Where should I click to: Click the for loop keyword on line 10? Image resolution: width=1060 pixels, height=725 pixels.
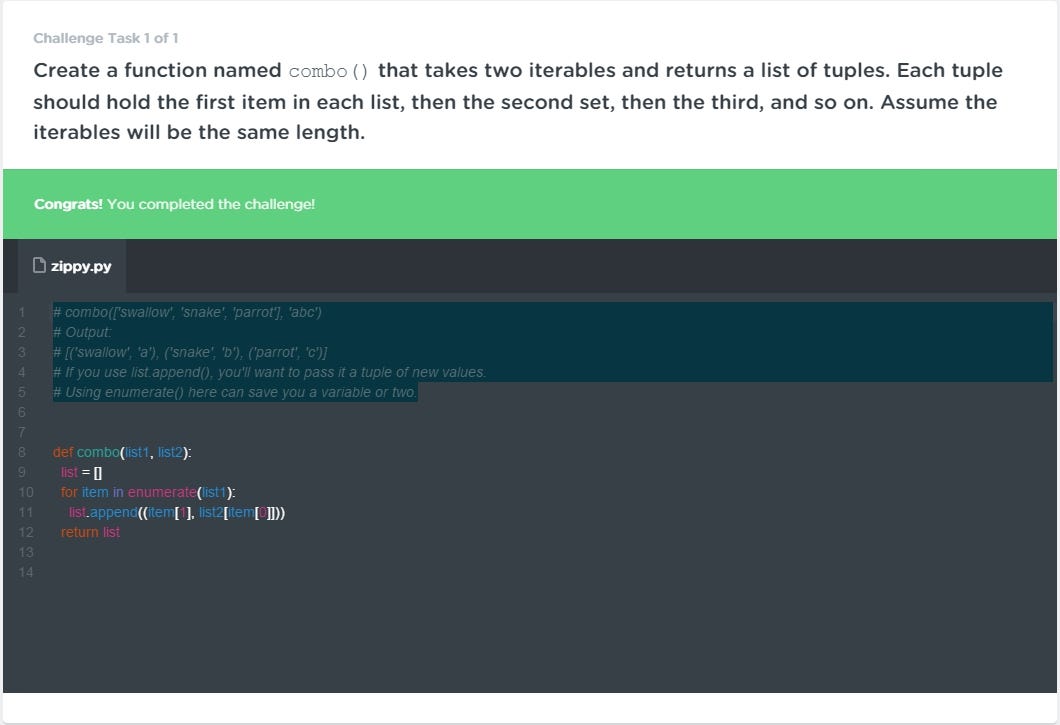click(x=67, y=492)
